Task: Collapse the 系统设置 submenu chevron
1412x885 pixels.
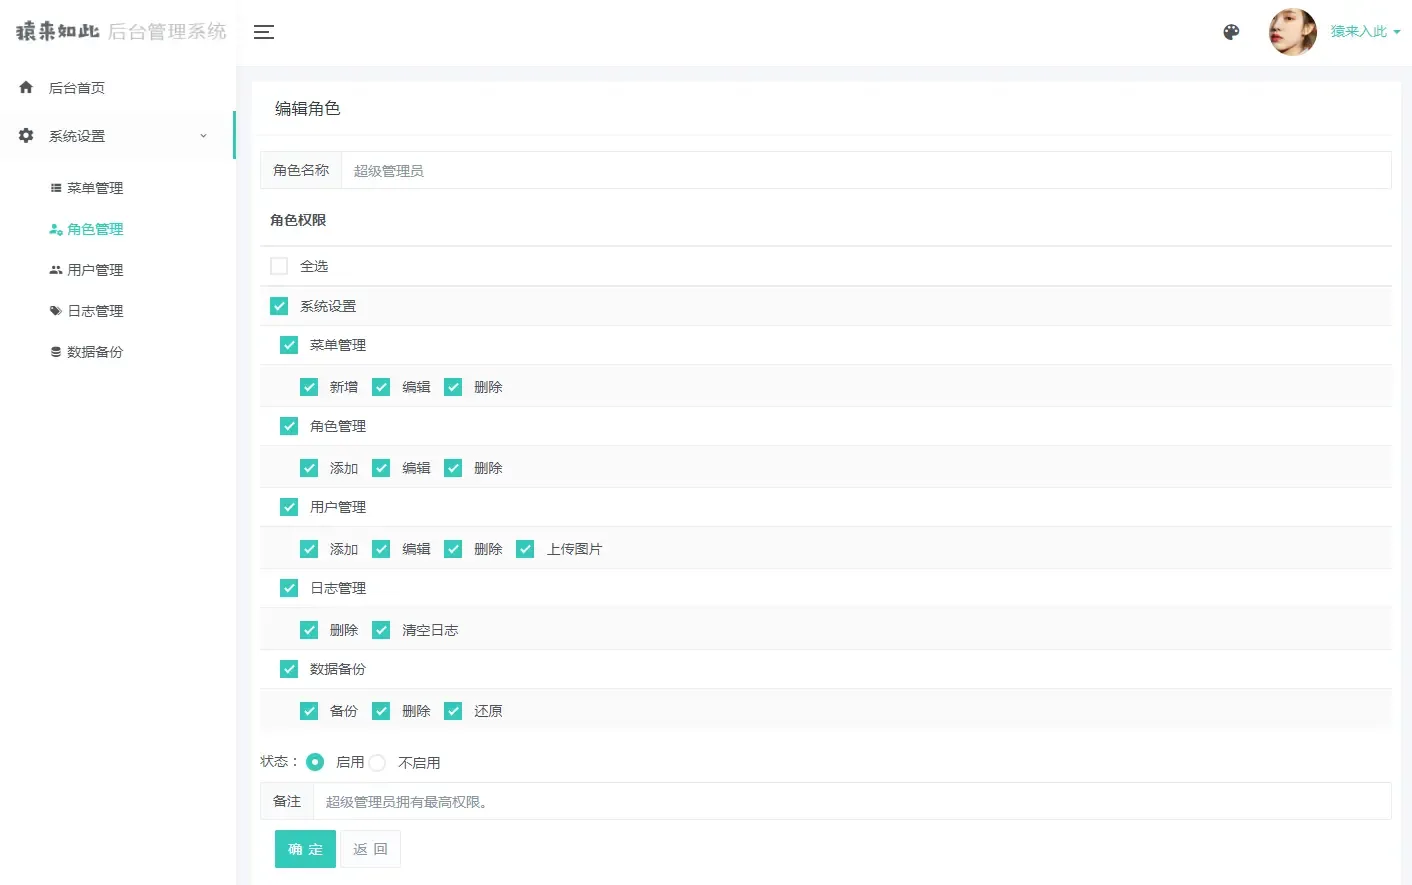Action: pos(203,135)
